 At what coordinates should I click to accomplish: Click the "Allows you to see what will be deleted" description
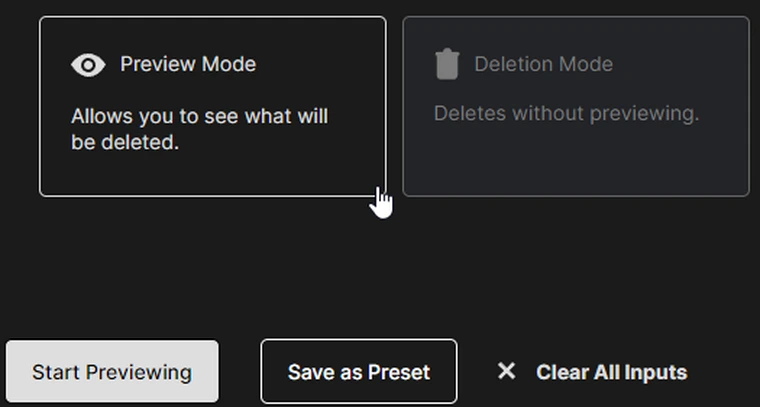click(199, 129)
